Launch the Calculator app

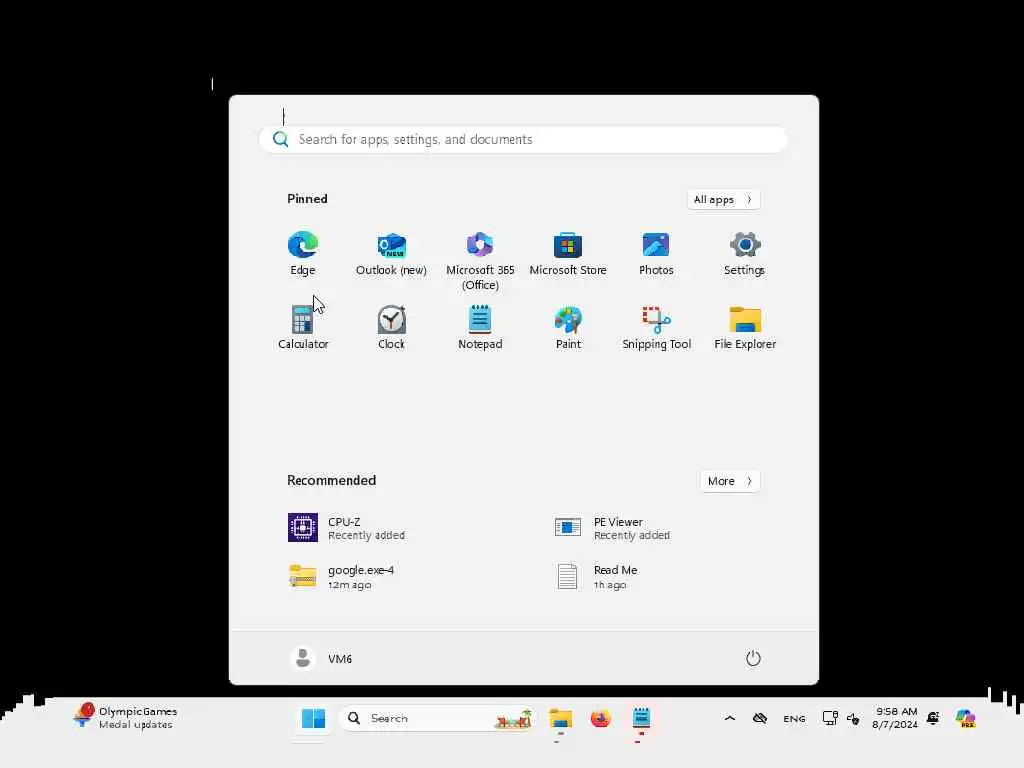point(302,327)
